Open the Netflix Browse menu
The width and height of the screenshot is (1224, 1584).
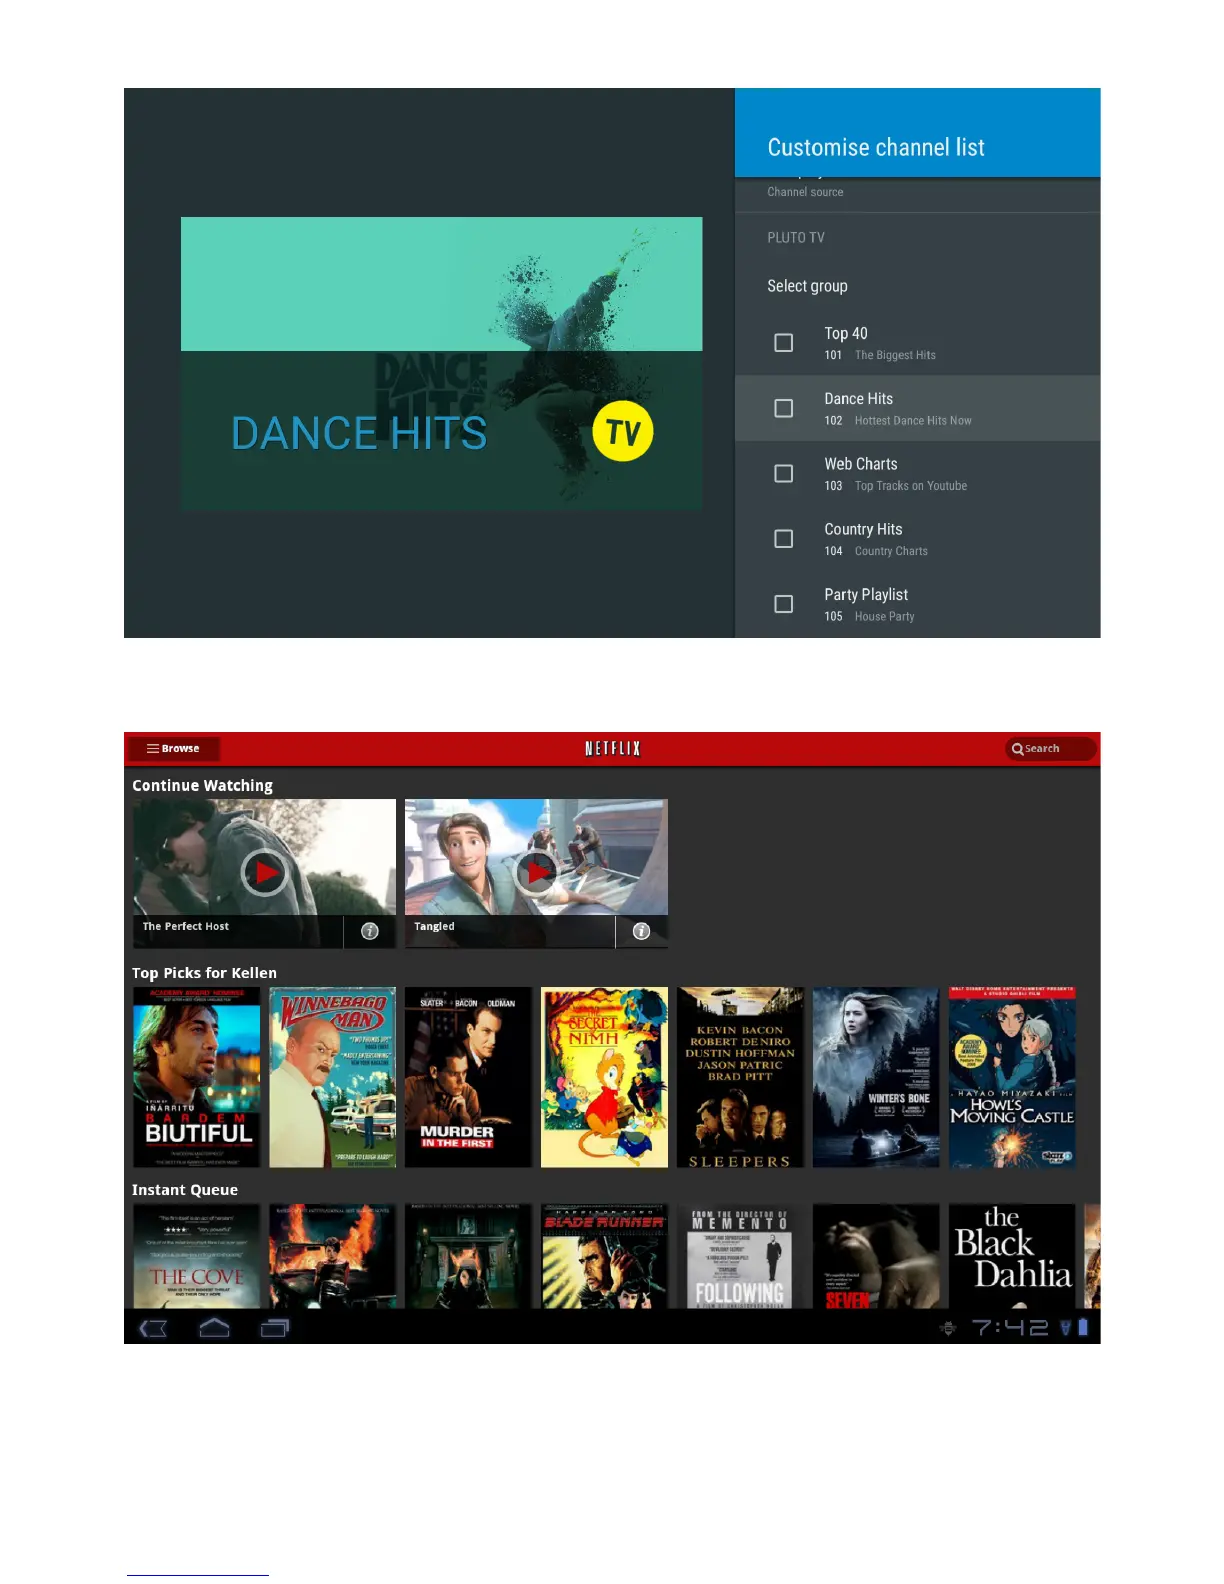click(174, 748)
